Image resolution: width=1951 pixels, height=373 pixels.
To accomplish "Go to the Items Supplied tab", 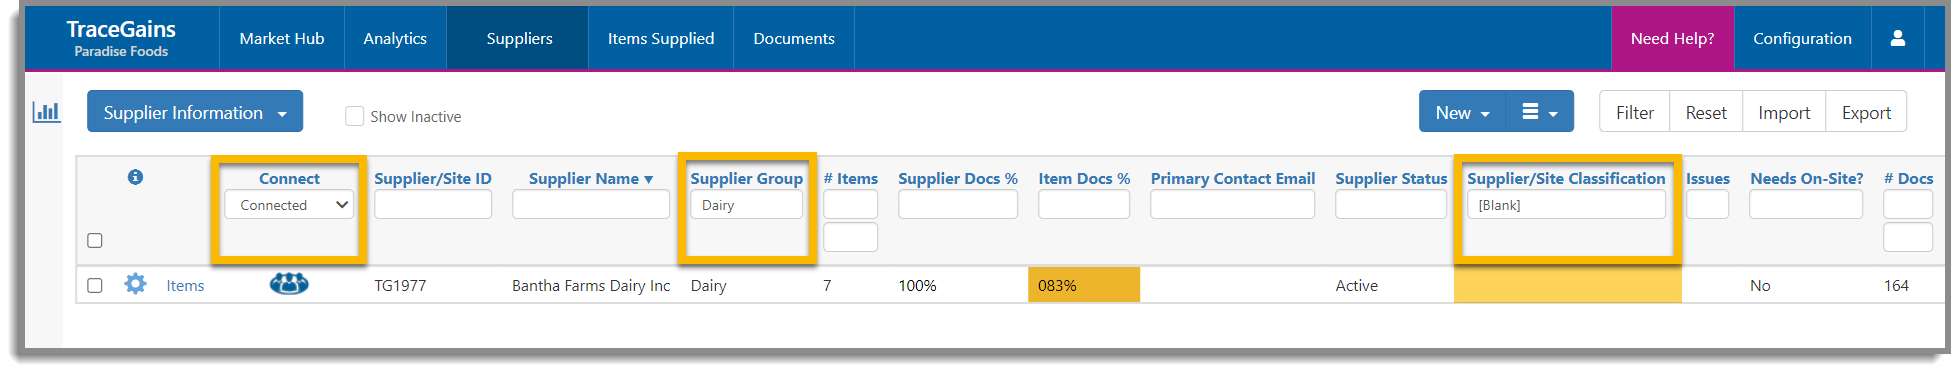I will [661, 38].
